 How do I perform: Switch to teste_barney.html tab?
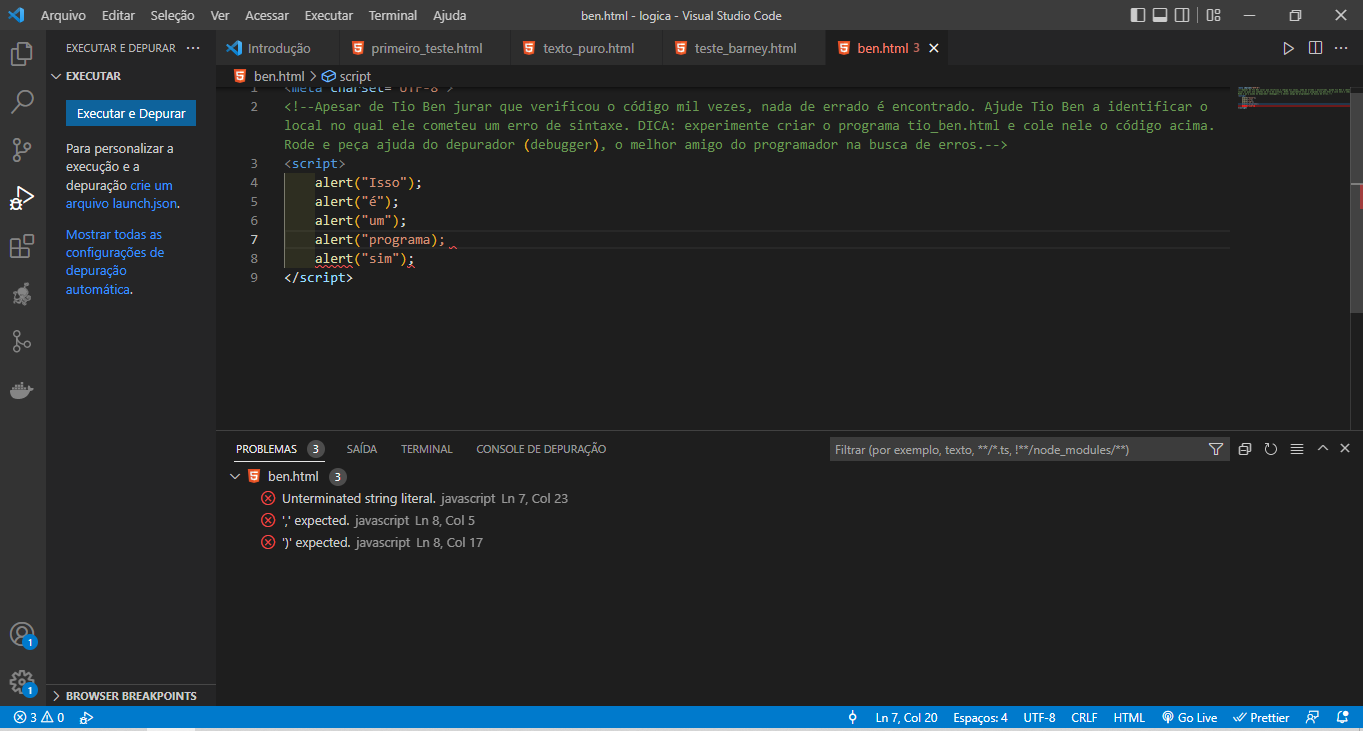click(745, 48)
